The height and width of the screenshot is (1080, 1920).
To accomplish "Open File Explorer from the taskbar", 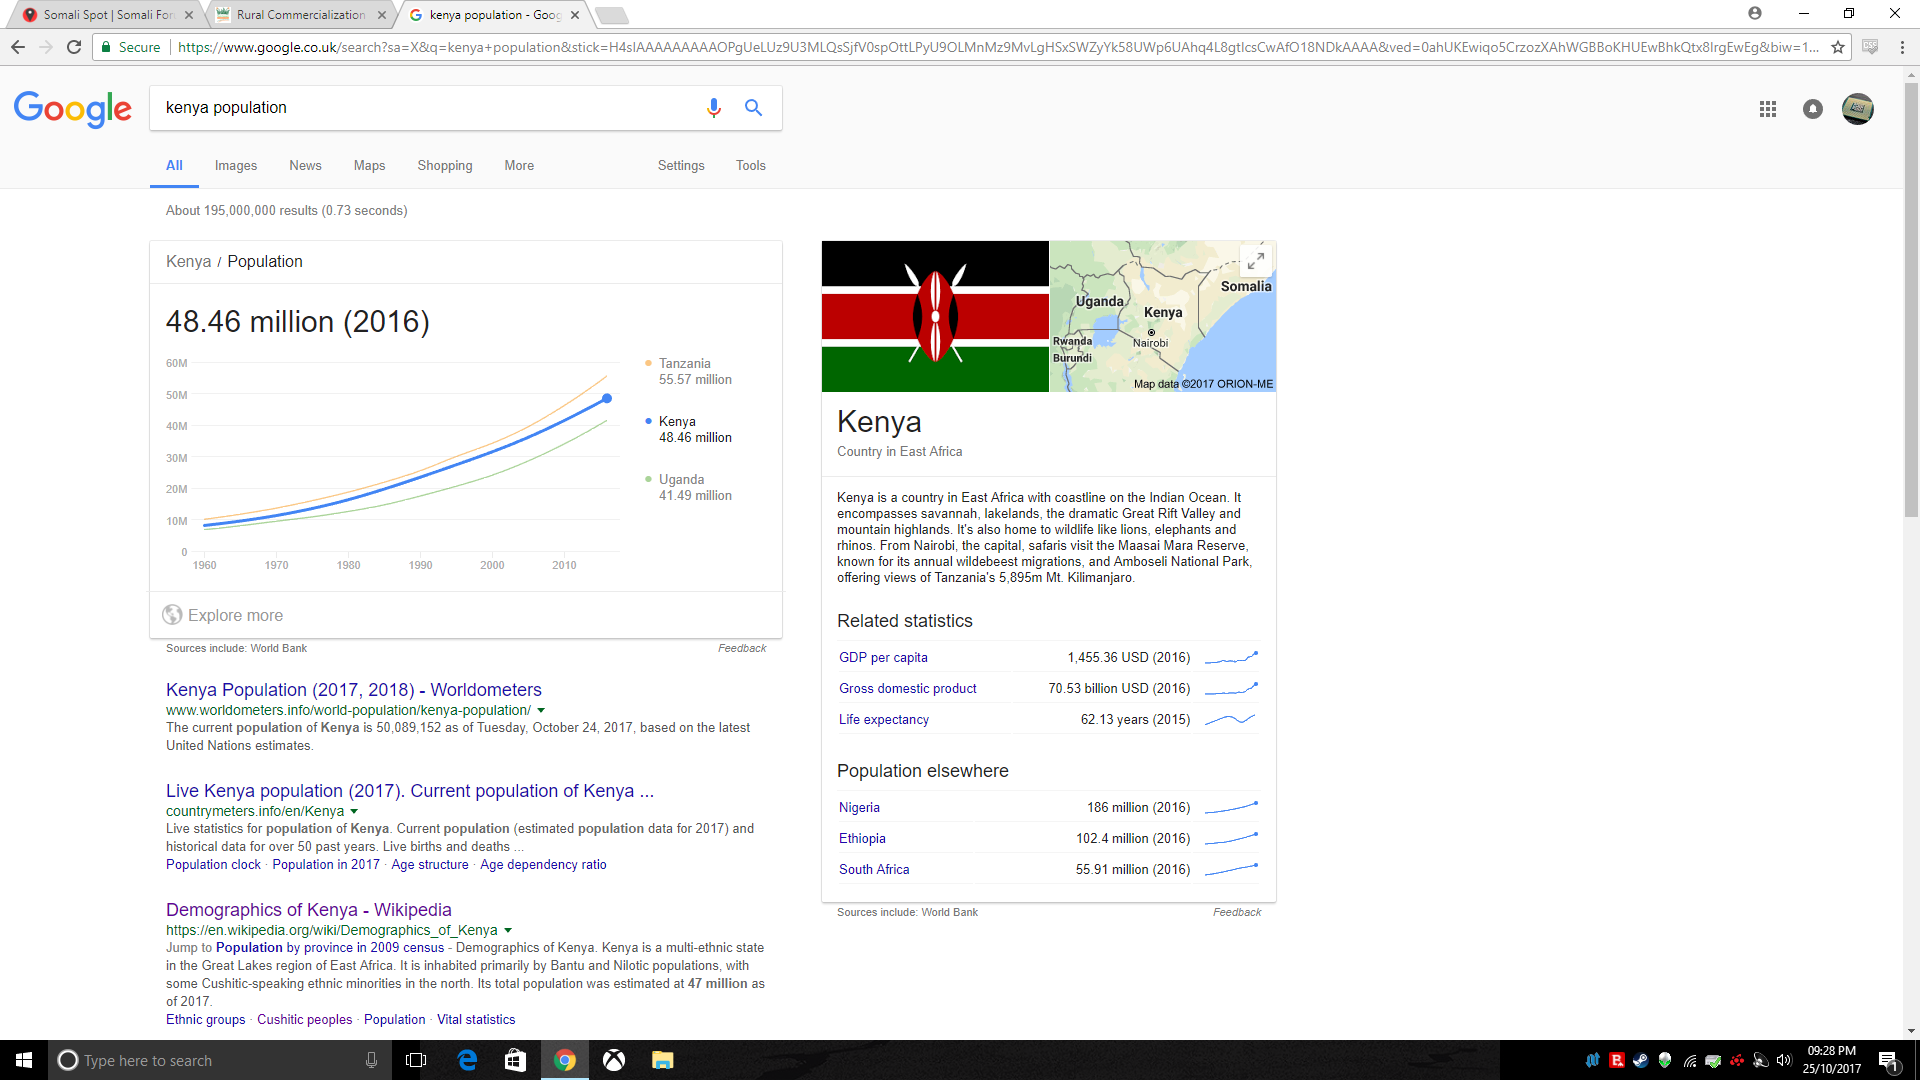I will 662,1060.
